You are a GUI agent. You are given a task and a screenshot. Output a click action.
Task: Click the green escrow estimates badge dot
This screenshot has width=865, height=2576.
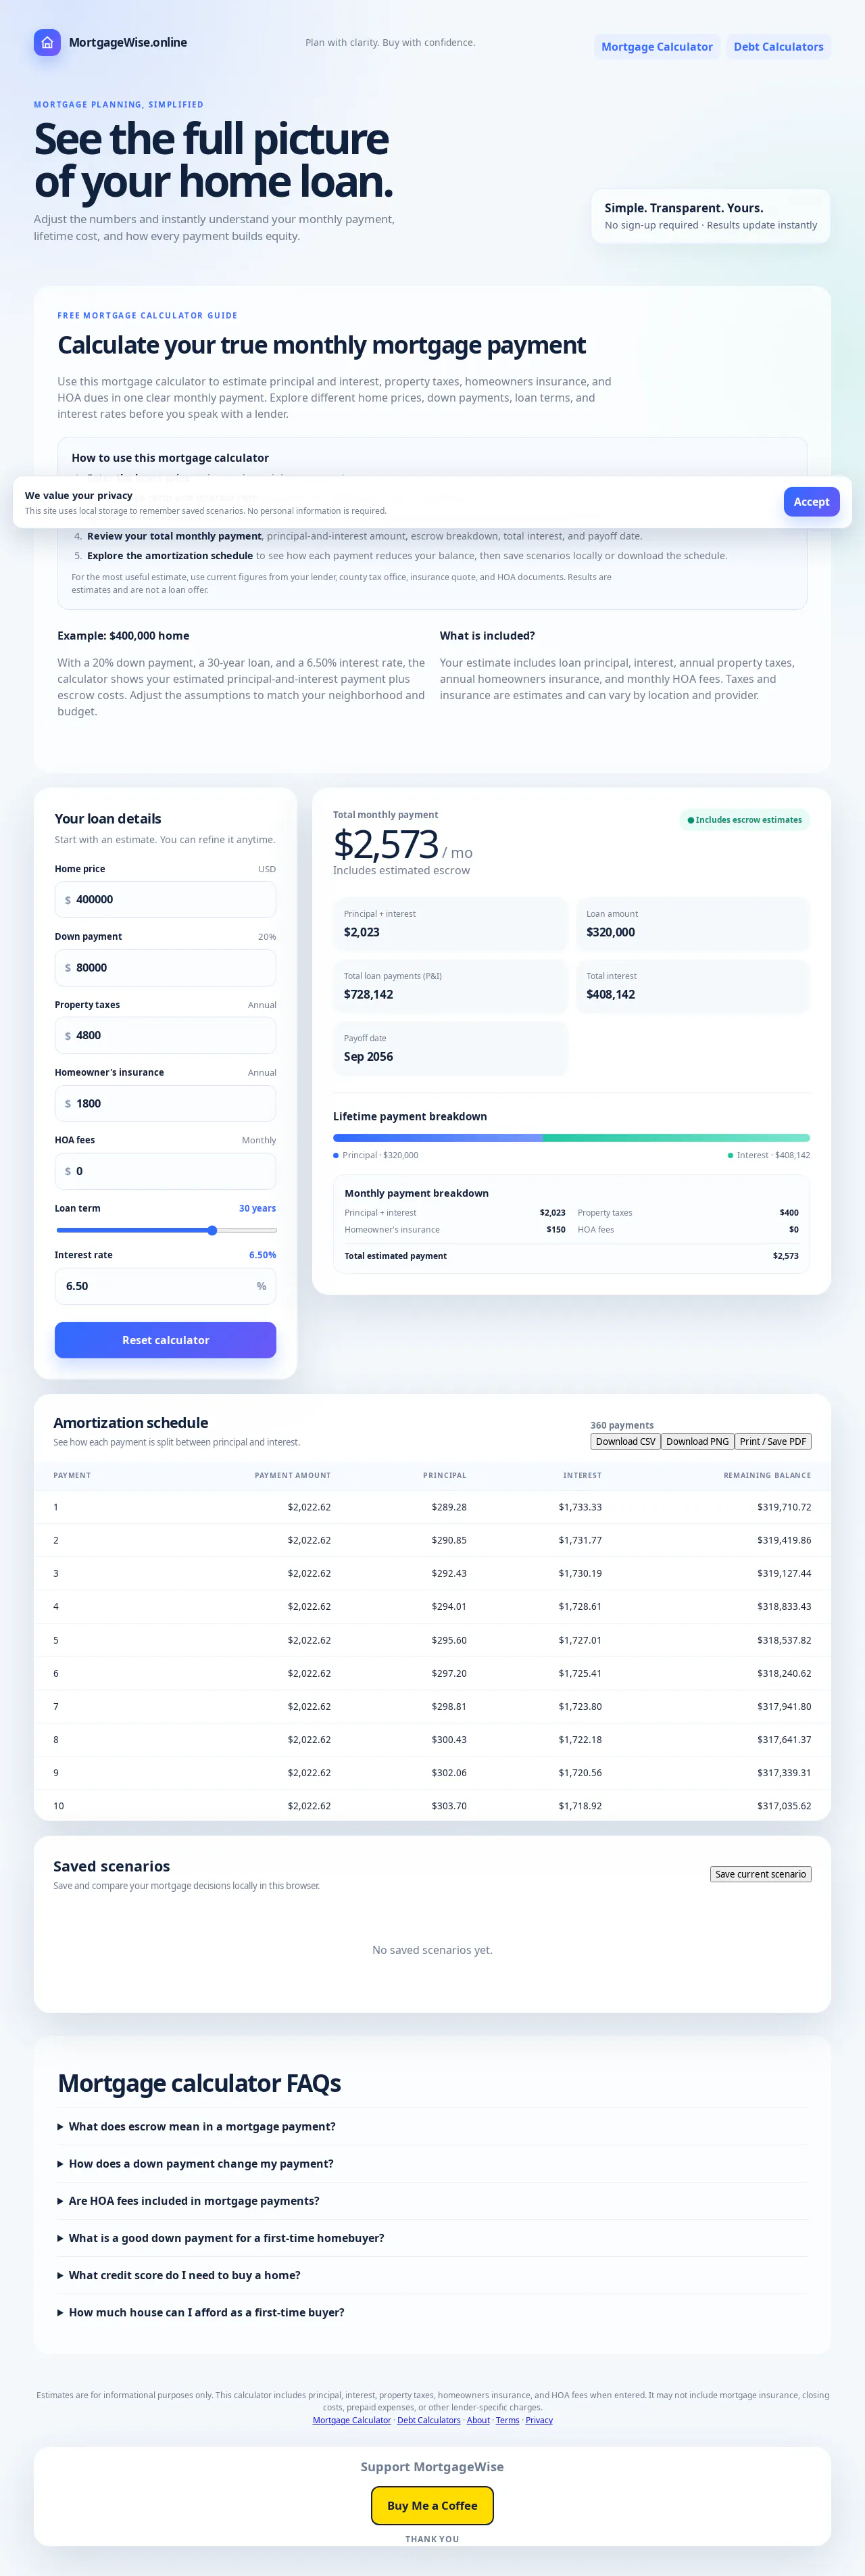(690, 820)
